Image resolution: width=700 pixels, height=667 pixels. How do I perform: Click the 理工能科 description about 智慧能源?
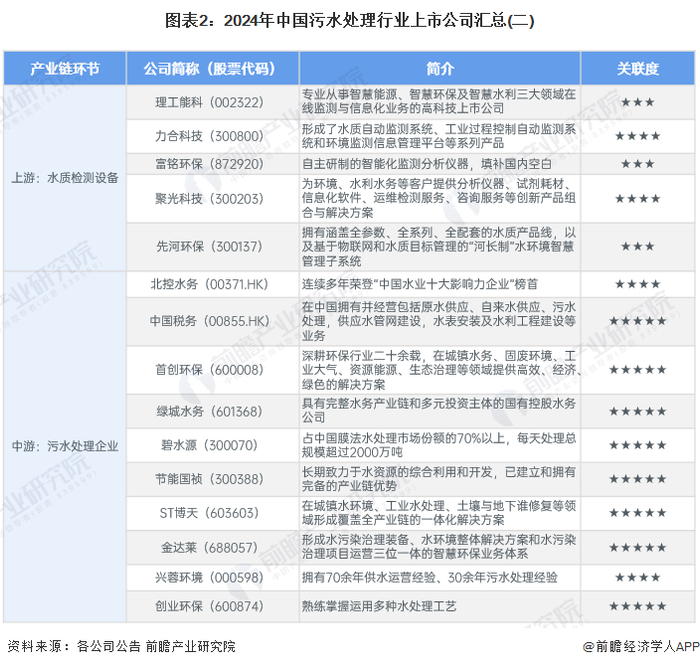[439, 101]
